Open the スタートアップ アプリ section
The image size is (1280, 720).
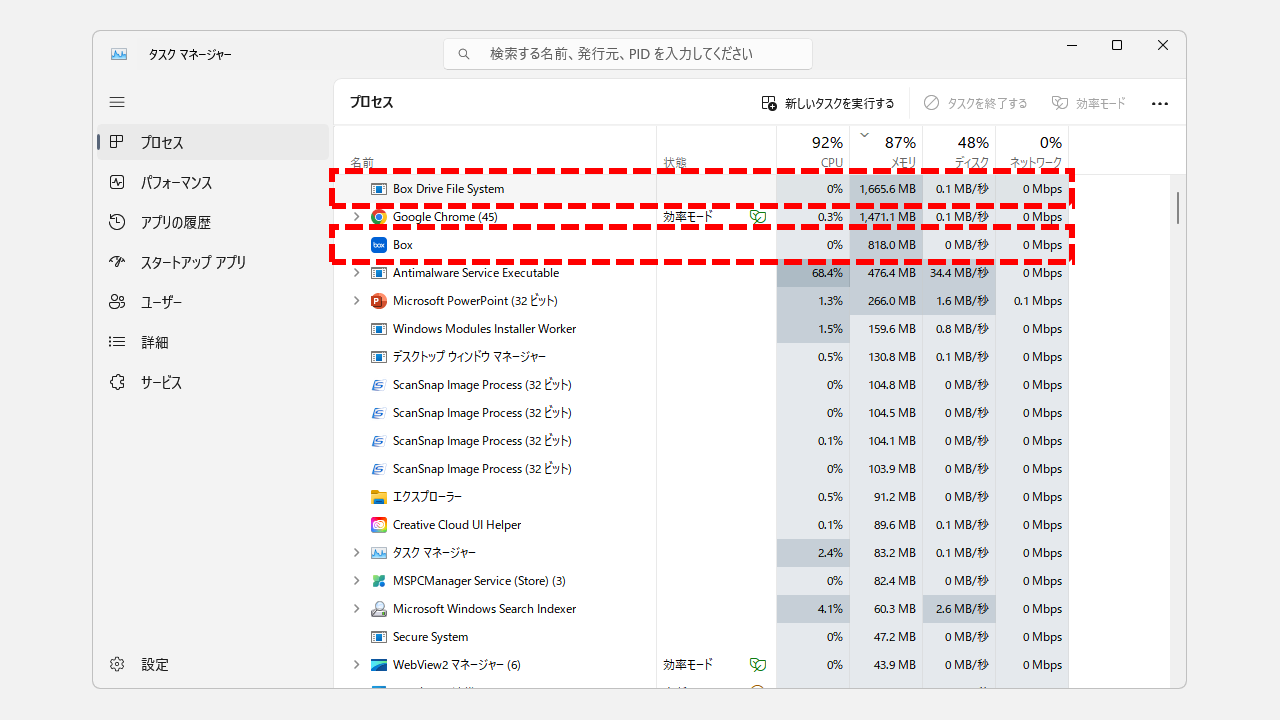[x=190, y=262]
